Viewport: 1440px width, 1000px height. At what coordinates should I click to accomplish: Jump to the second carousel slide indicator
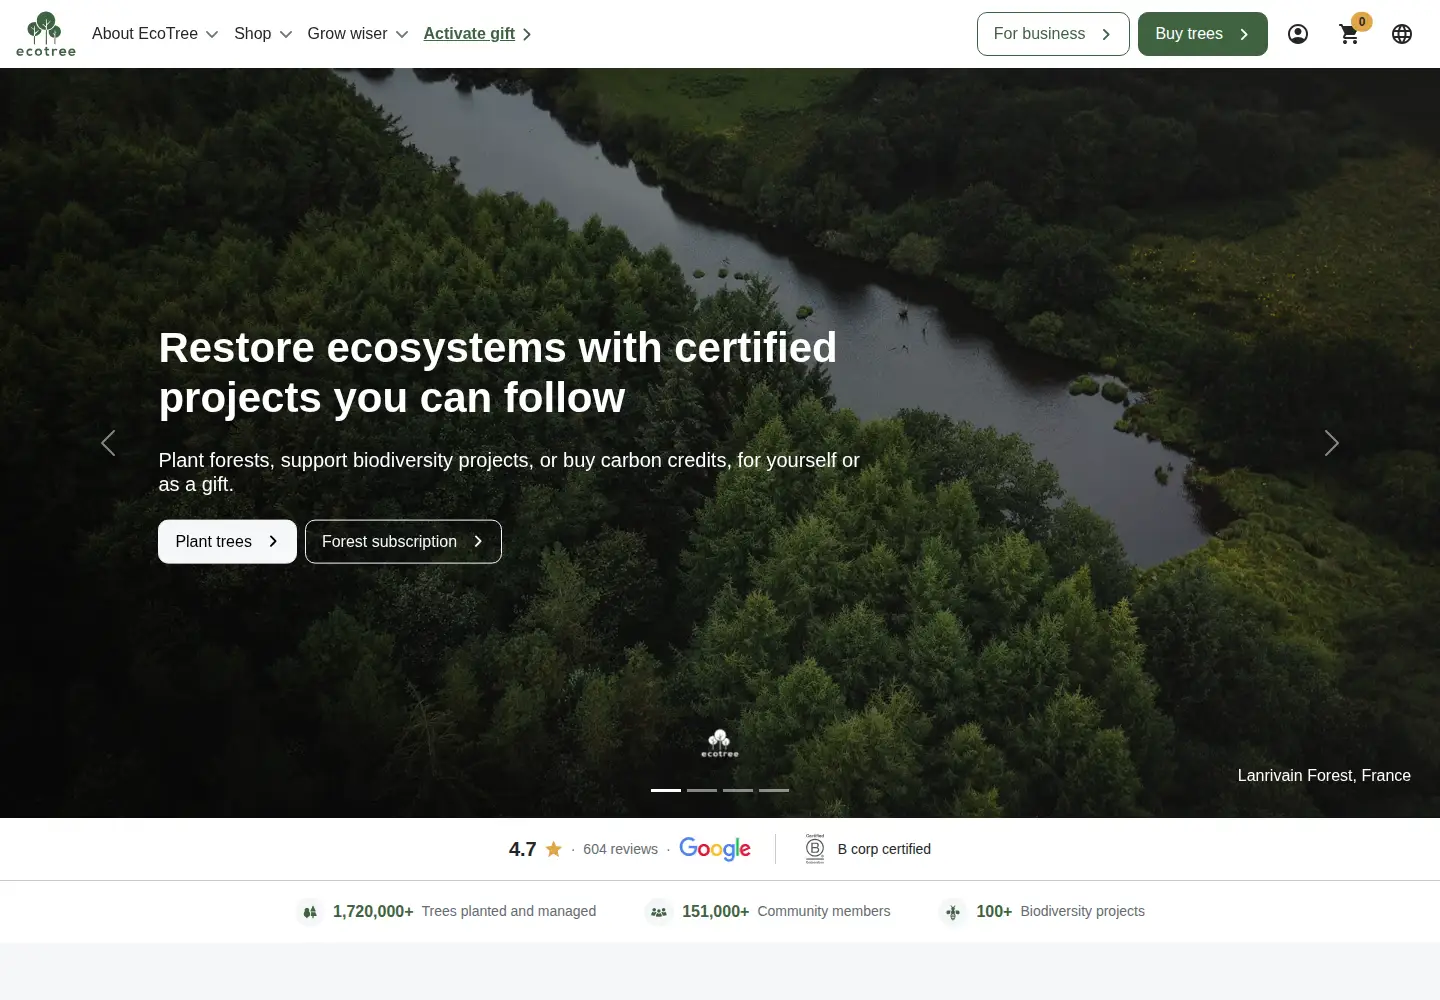point(702,790)
